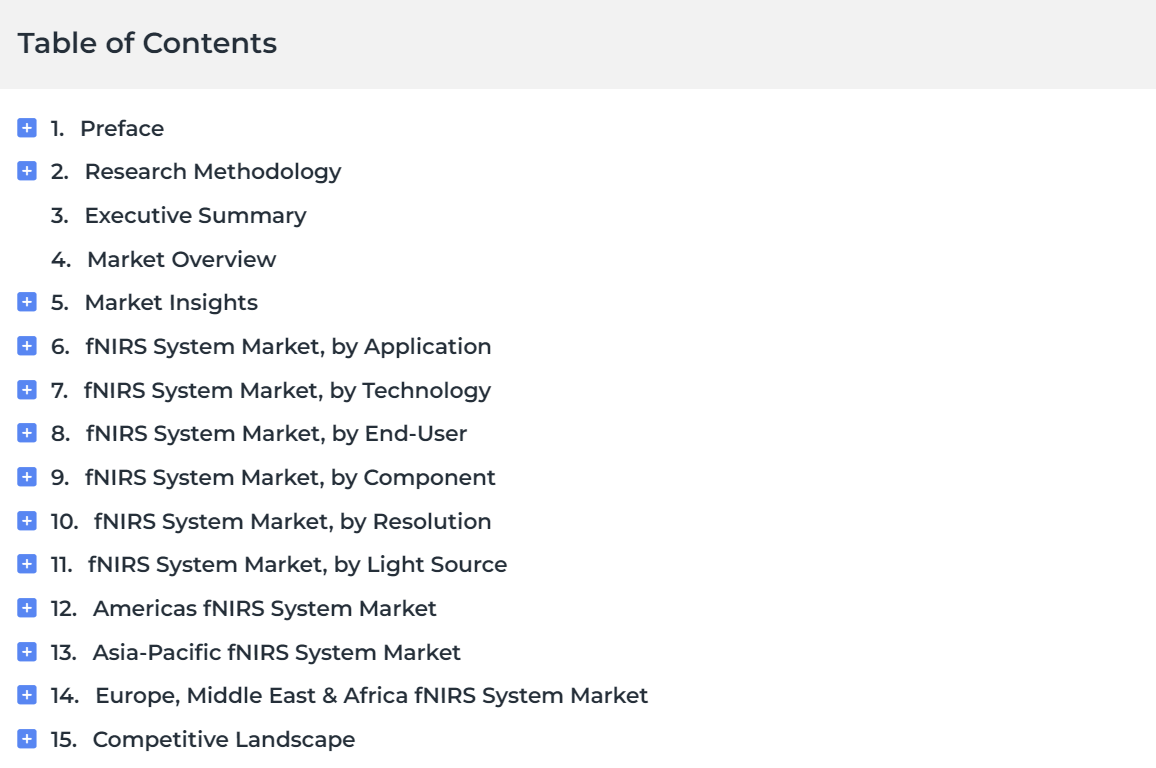Open the Competitive Landscape entry text
1156x768 pixels.
pos(223,739)
